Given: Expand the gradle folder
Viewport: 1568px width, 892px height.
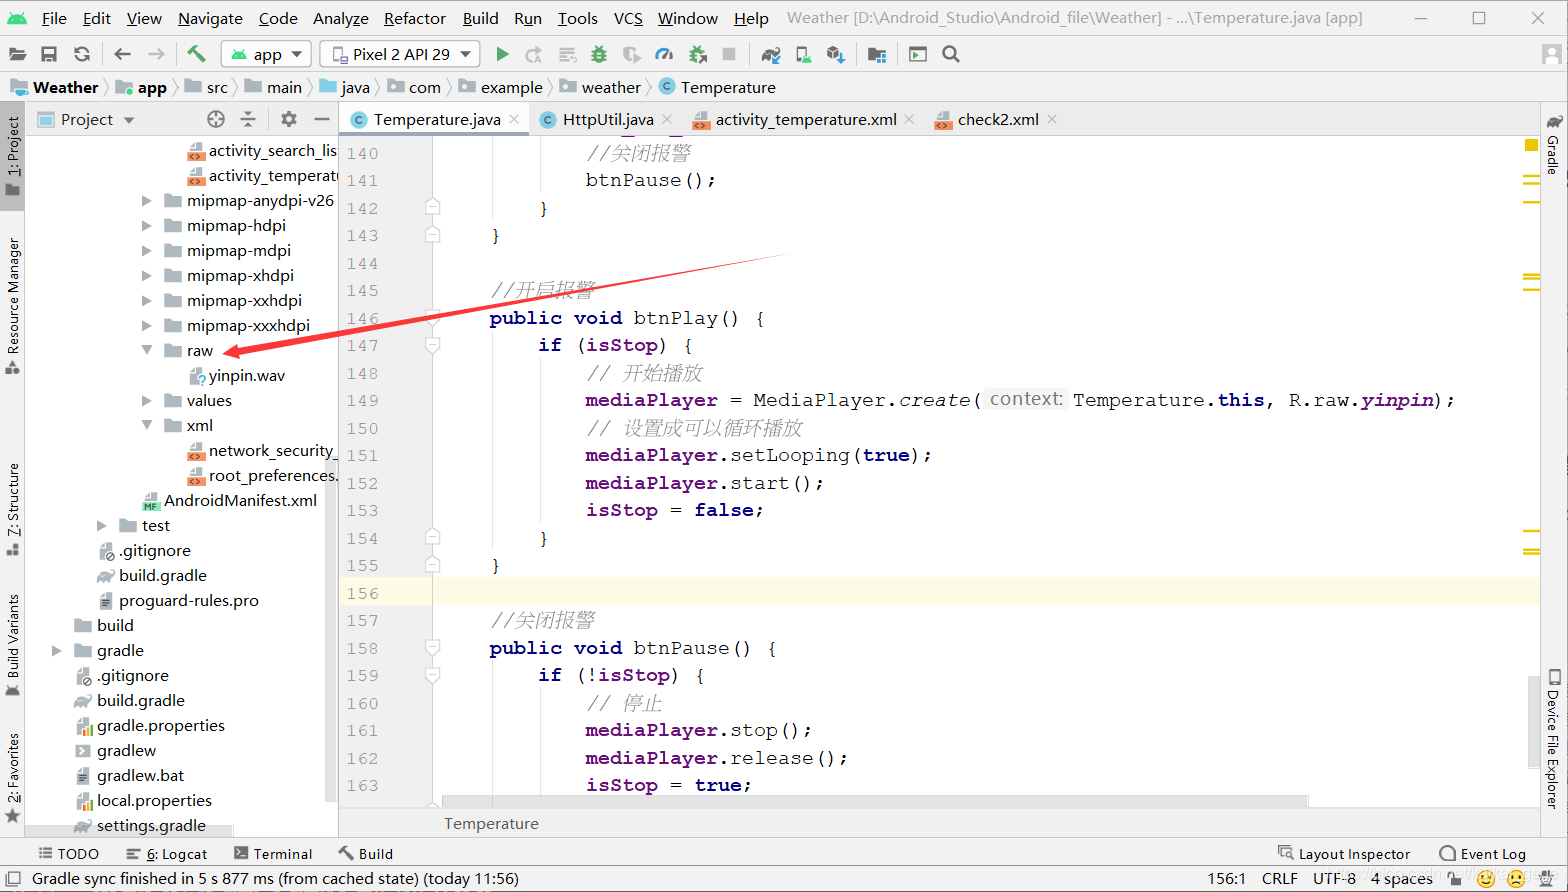Looking at the screenshot, I should (57, 650).
